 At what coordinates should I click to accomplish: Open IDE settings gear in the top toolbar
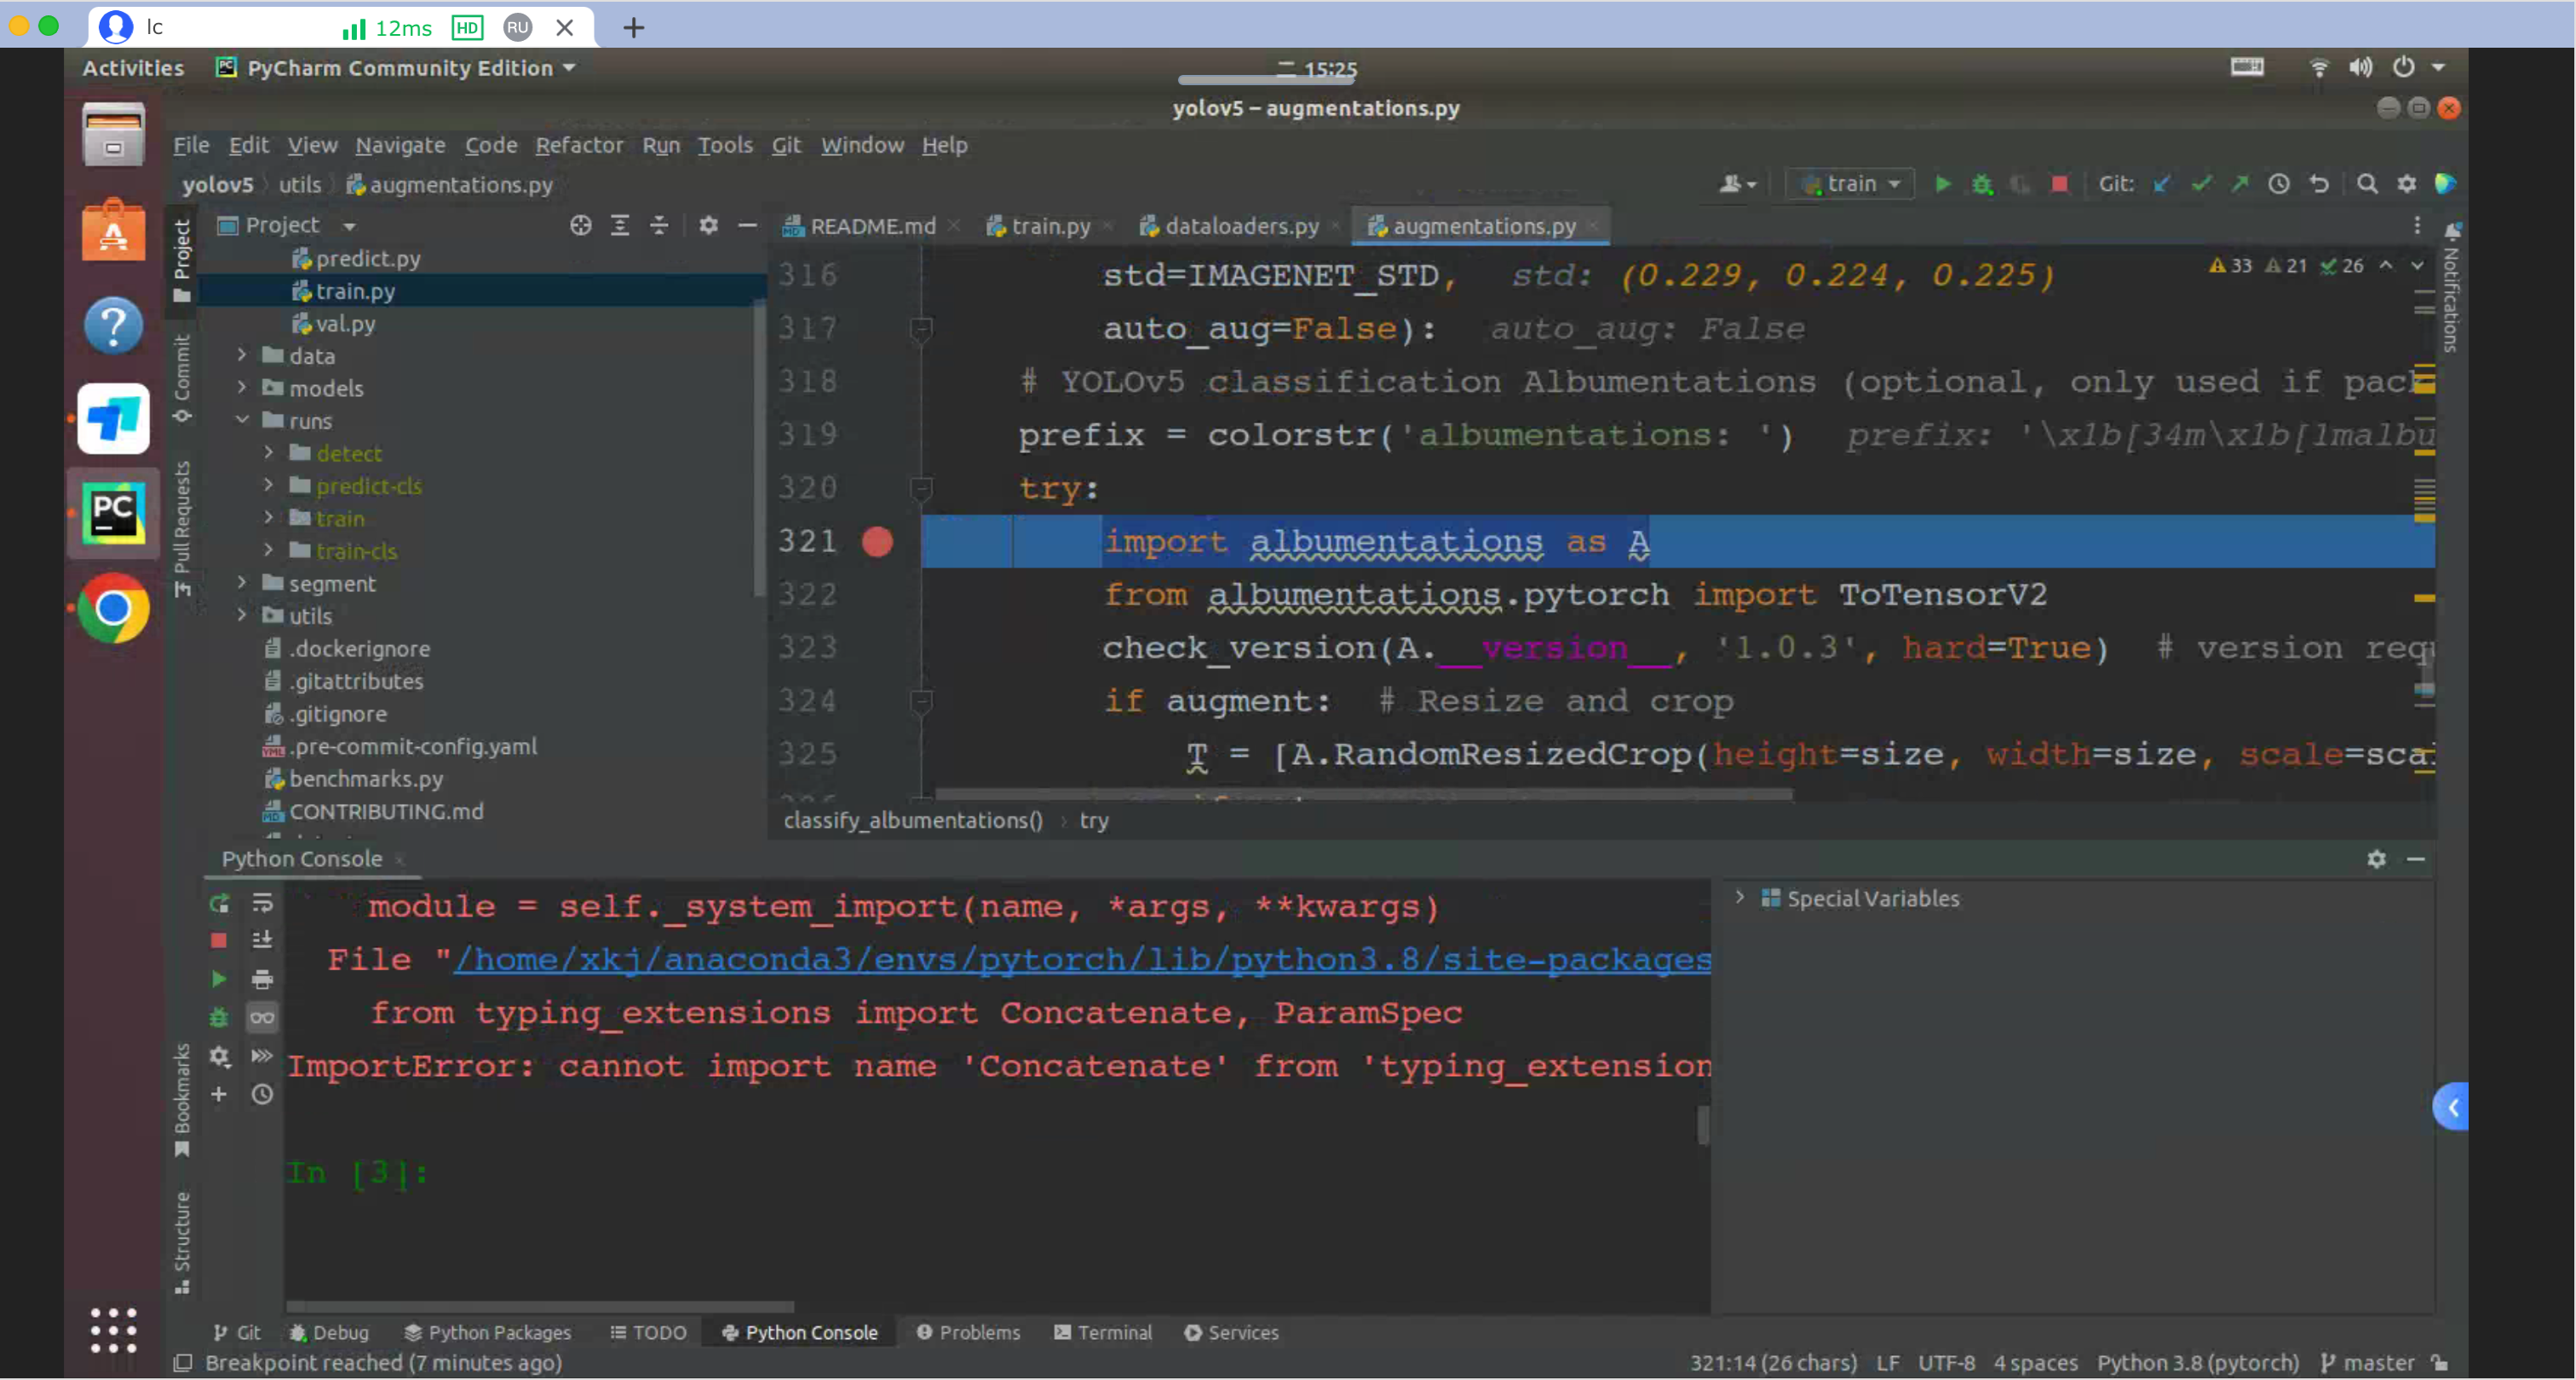pos(2407,184)
